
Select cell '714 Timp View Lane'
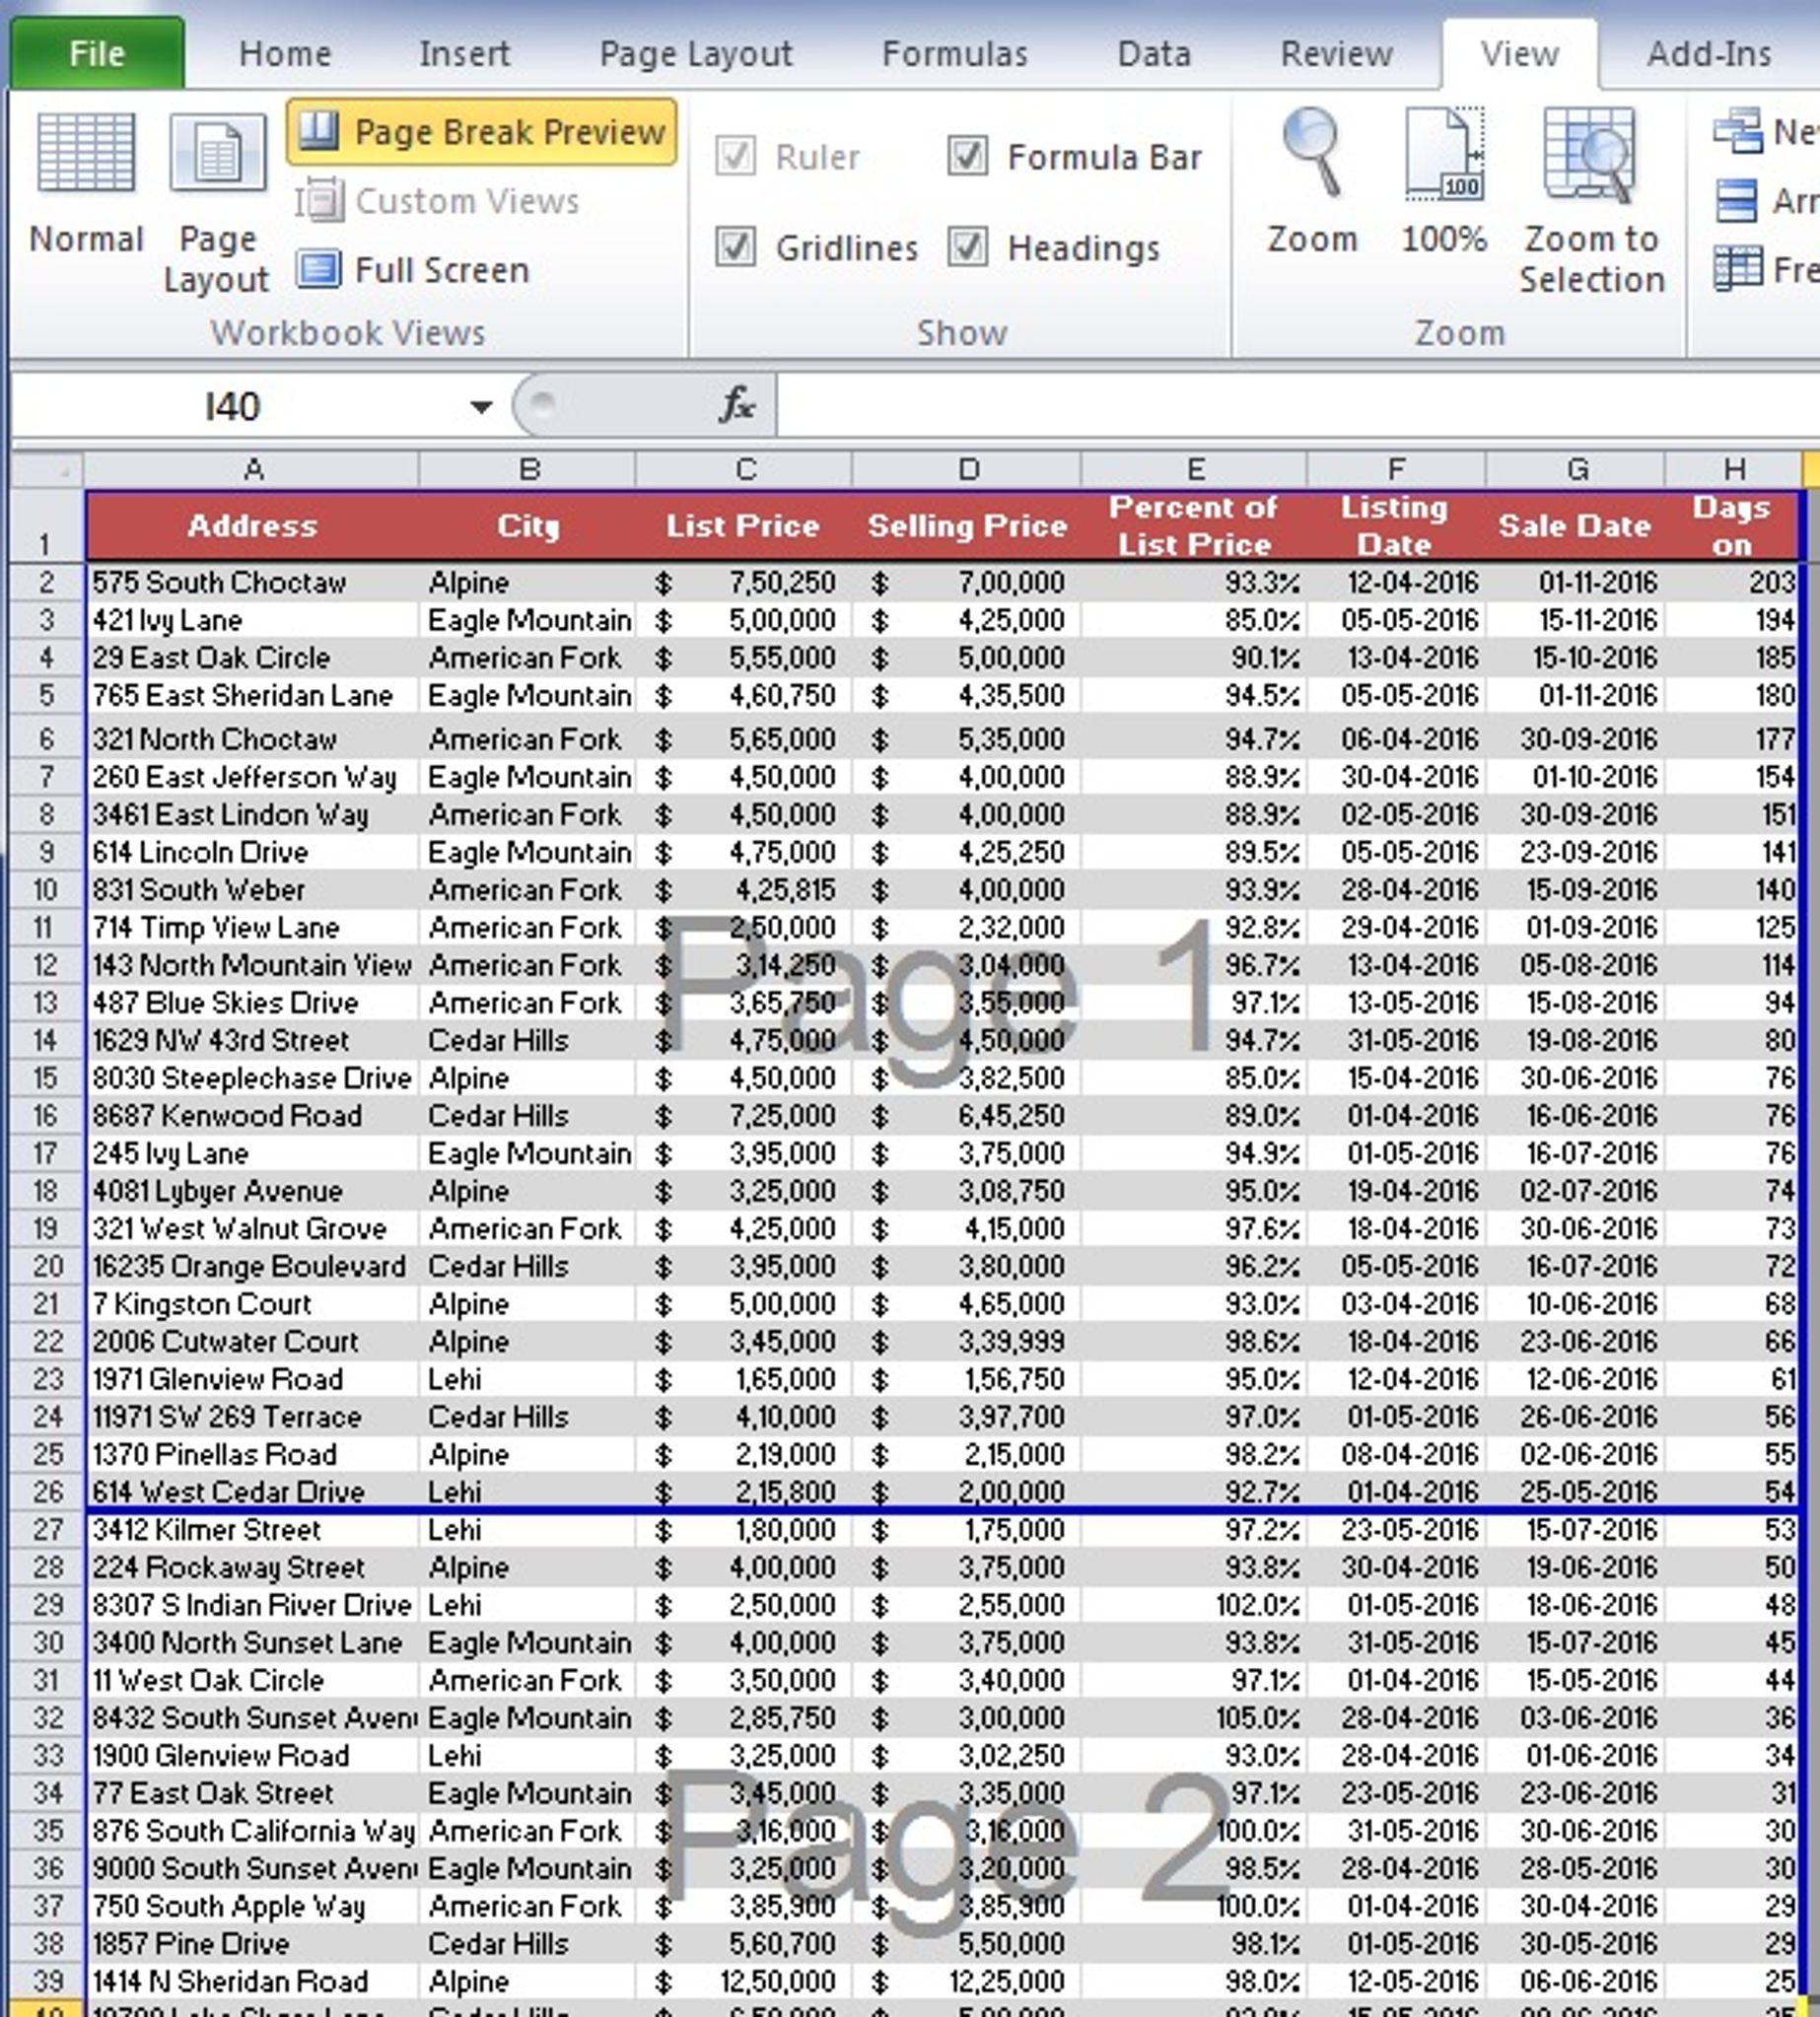(x=252, y=927)
